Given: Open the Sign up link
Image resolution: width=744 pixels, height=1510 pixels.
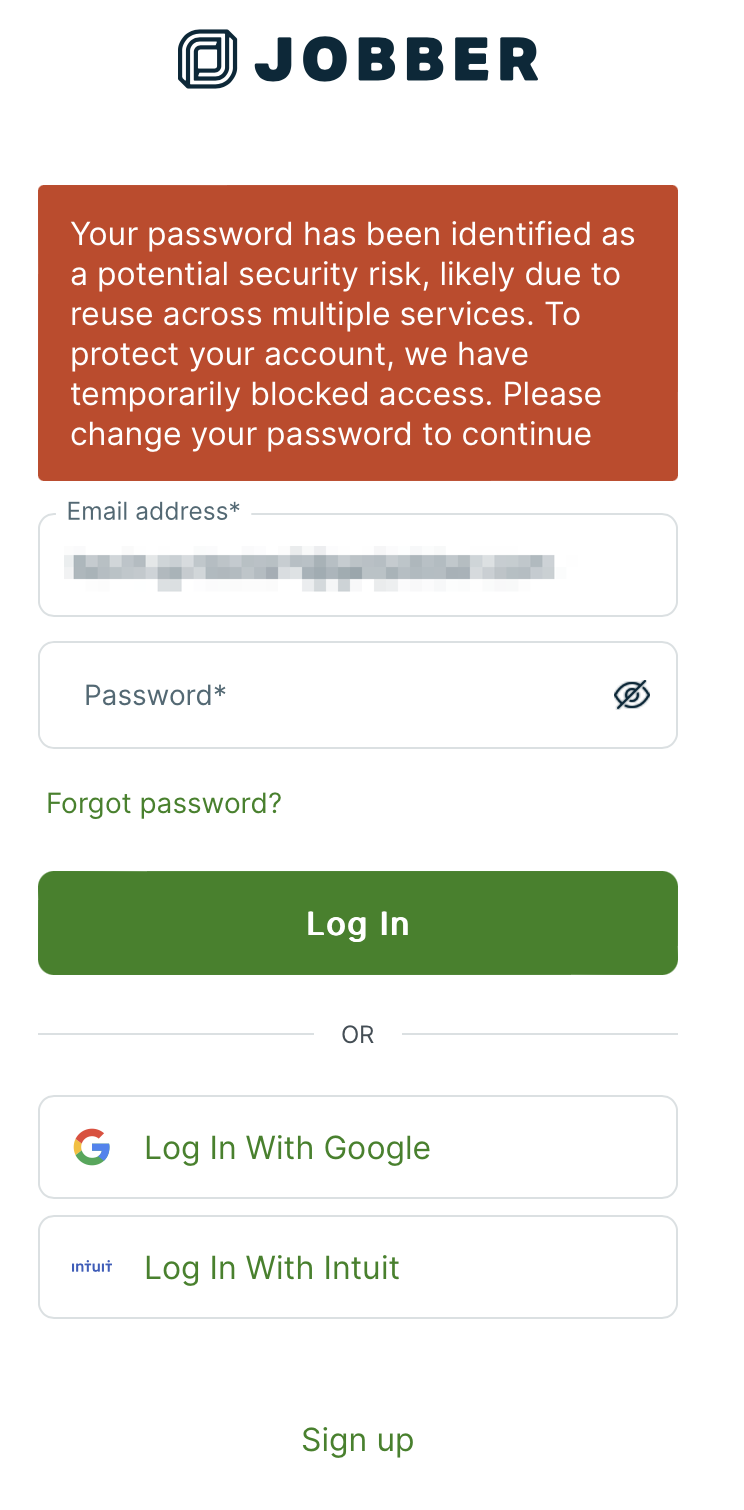Looking at the screenshot, I should tap(358, 1439).
